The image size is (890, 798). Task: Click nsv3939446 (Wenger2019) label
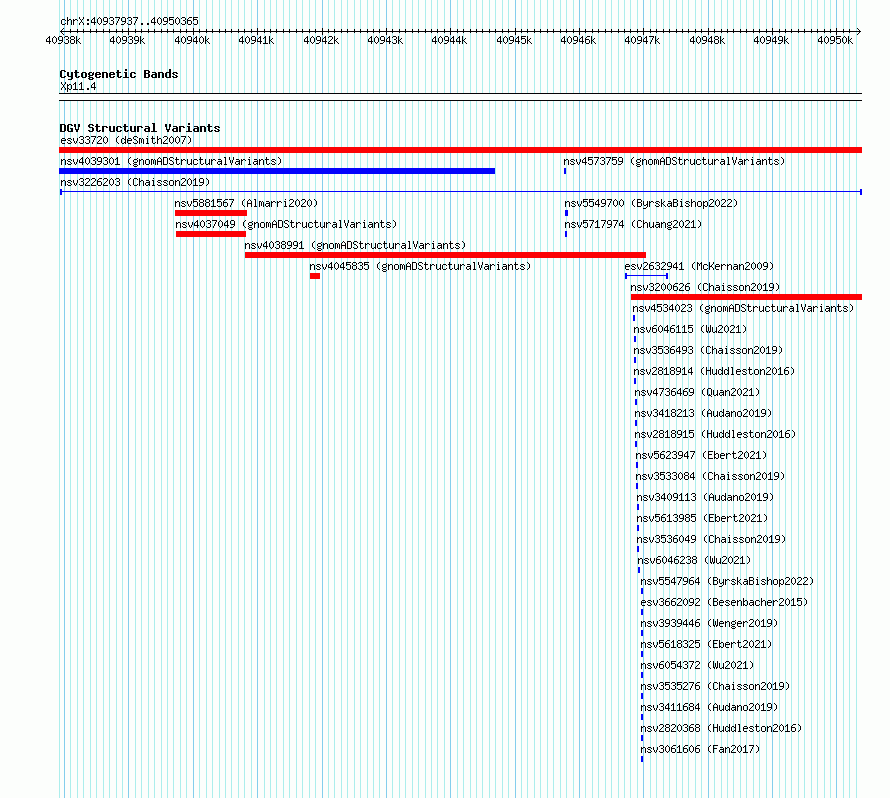click(709, 623)
